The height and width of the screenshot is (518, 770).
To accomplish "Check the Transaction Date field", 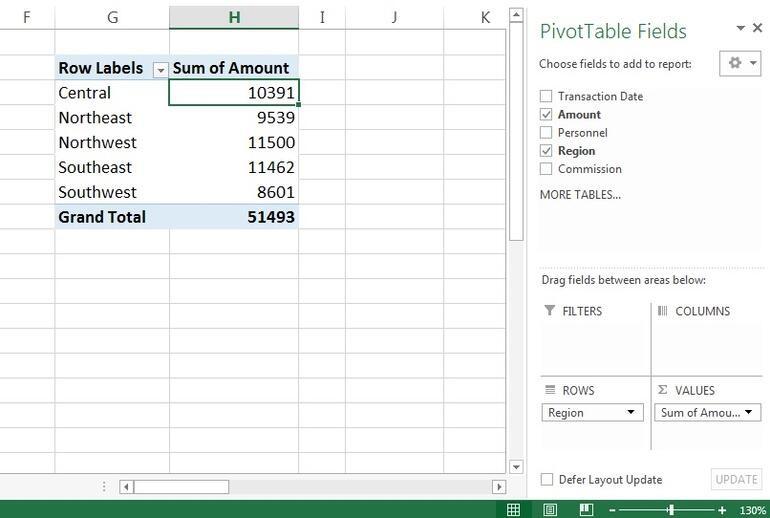I will [546, 96].
